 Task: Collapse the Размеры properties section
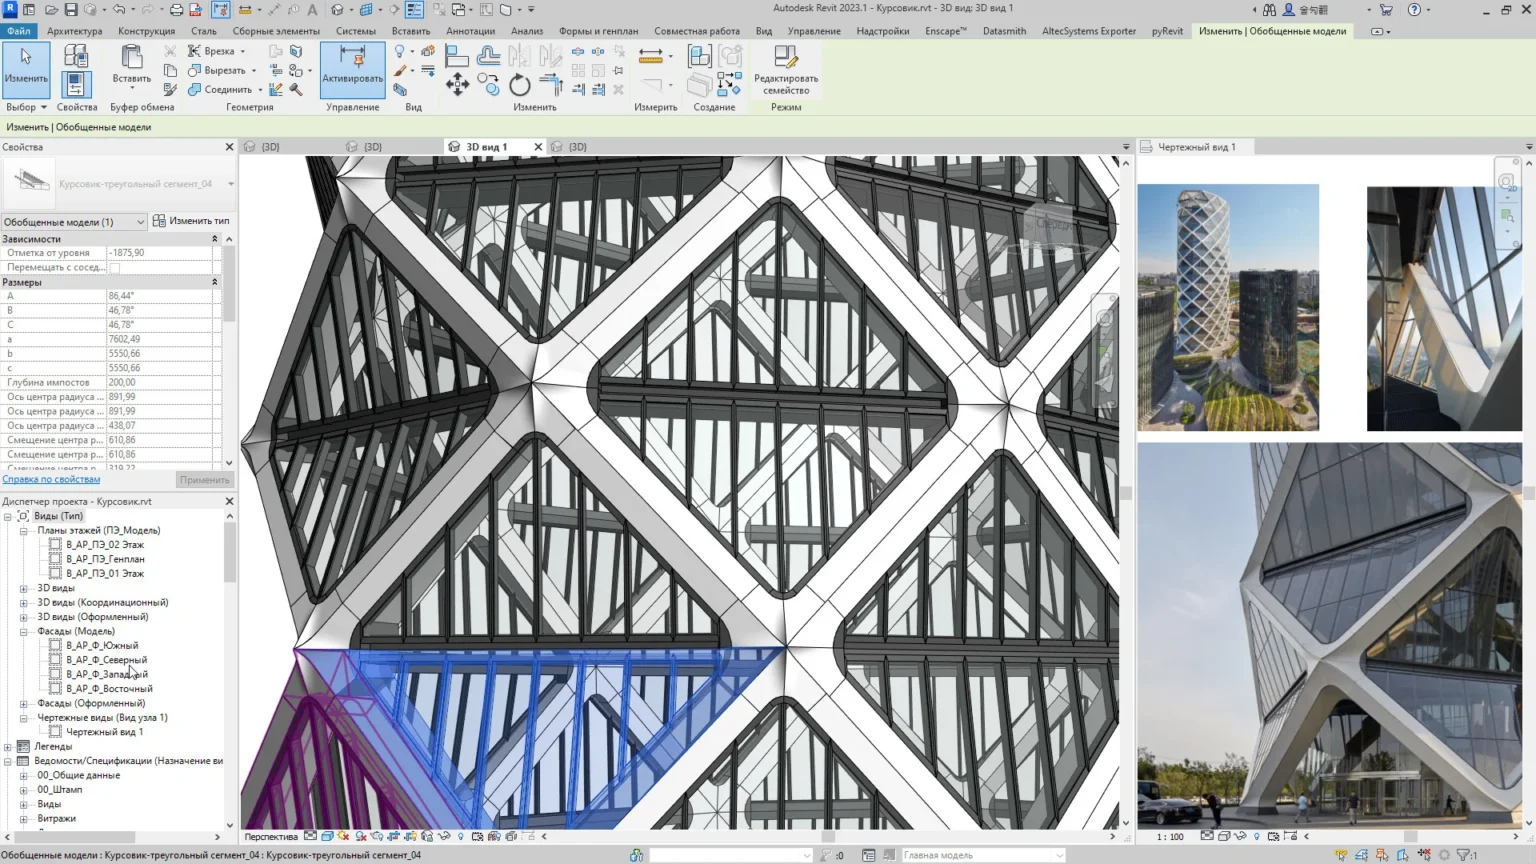pos(214,282)
